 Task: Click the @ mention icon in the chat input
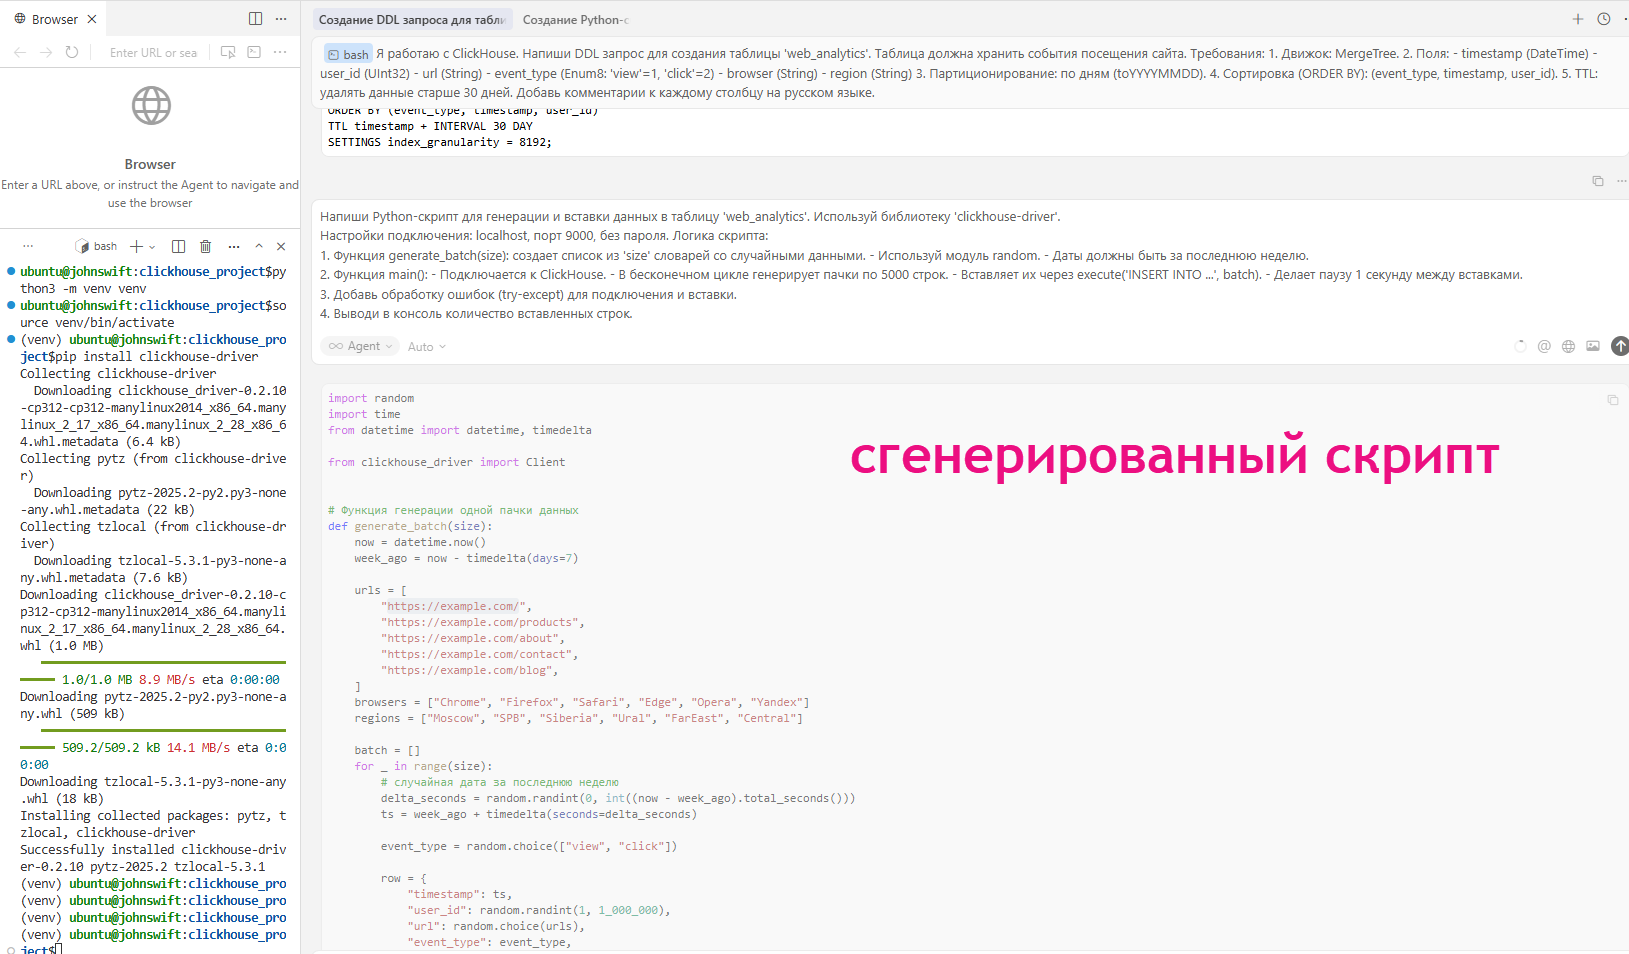point(1544,346)
